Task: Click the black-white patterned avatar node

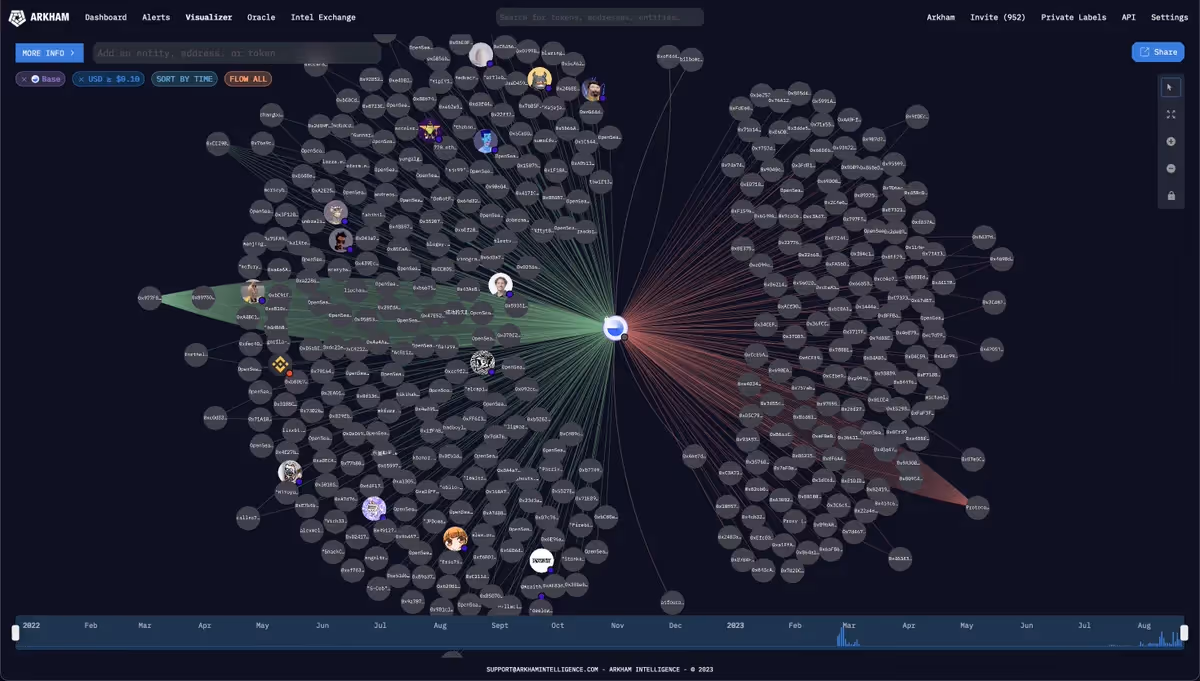Action: pos(482,362)
